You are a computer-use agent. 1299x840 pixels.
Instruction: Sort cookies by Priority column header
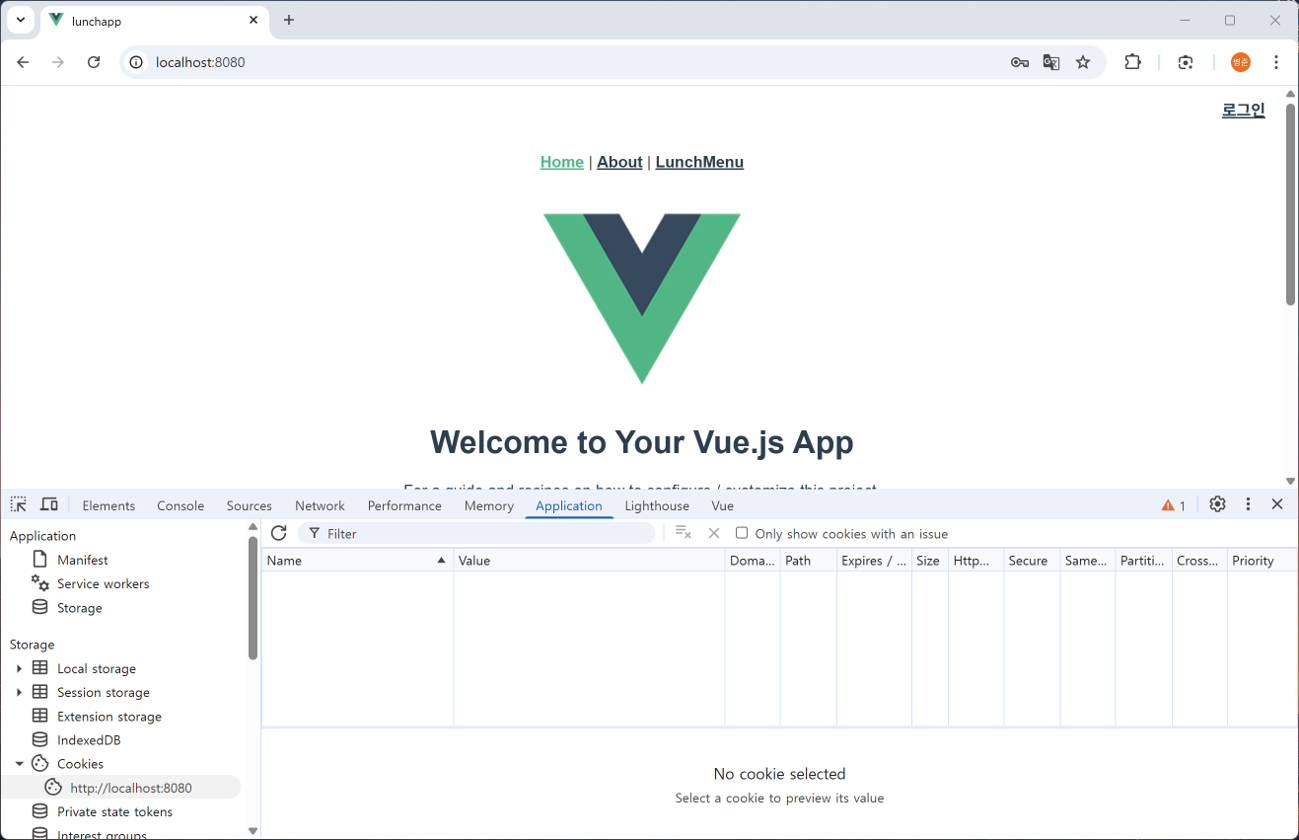click(1261, 561)
